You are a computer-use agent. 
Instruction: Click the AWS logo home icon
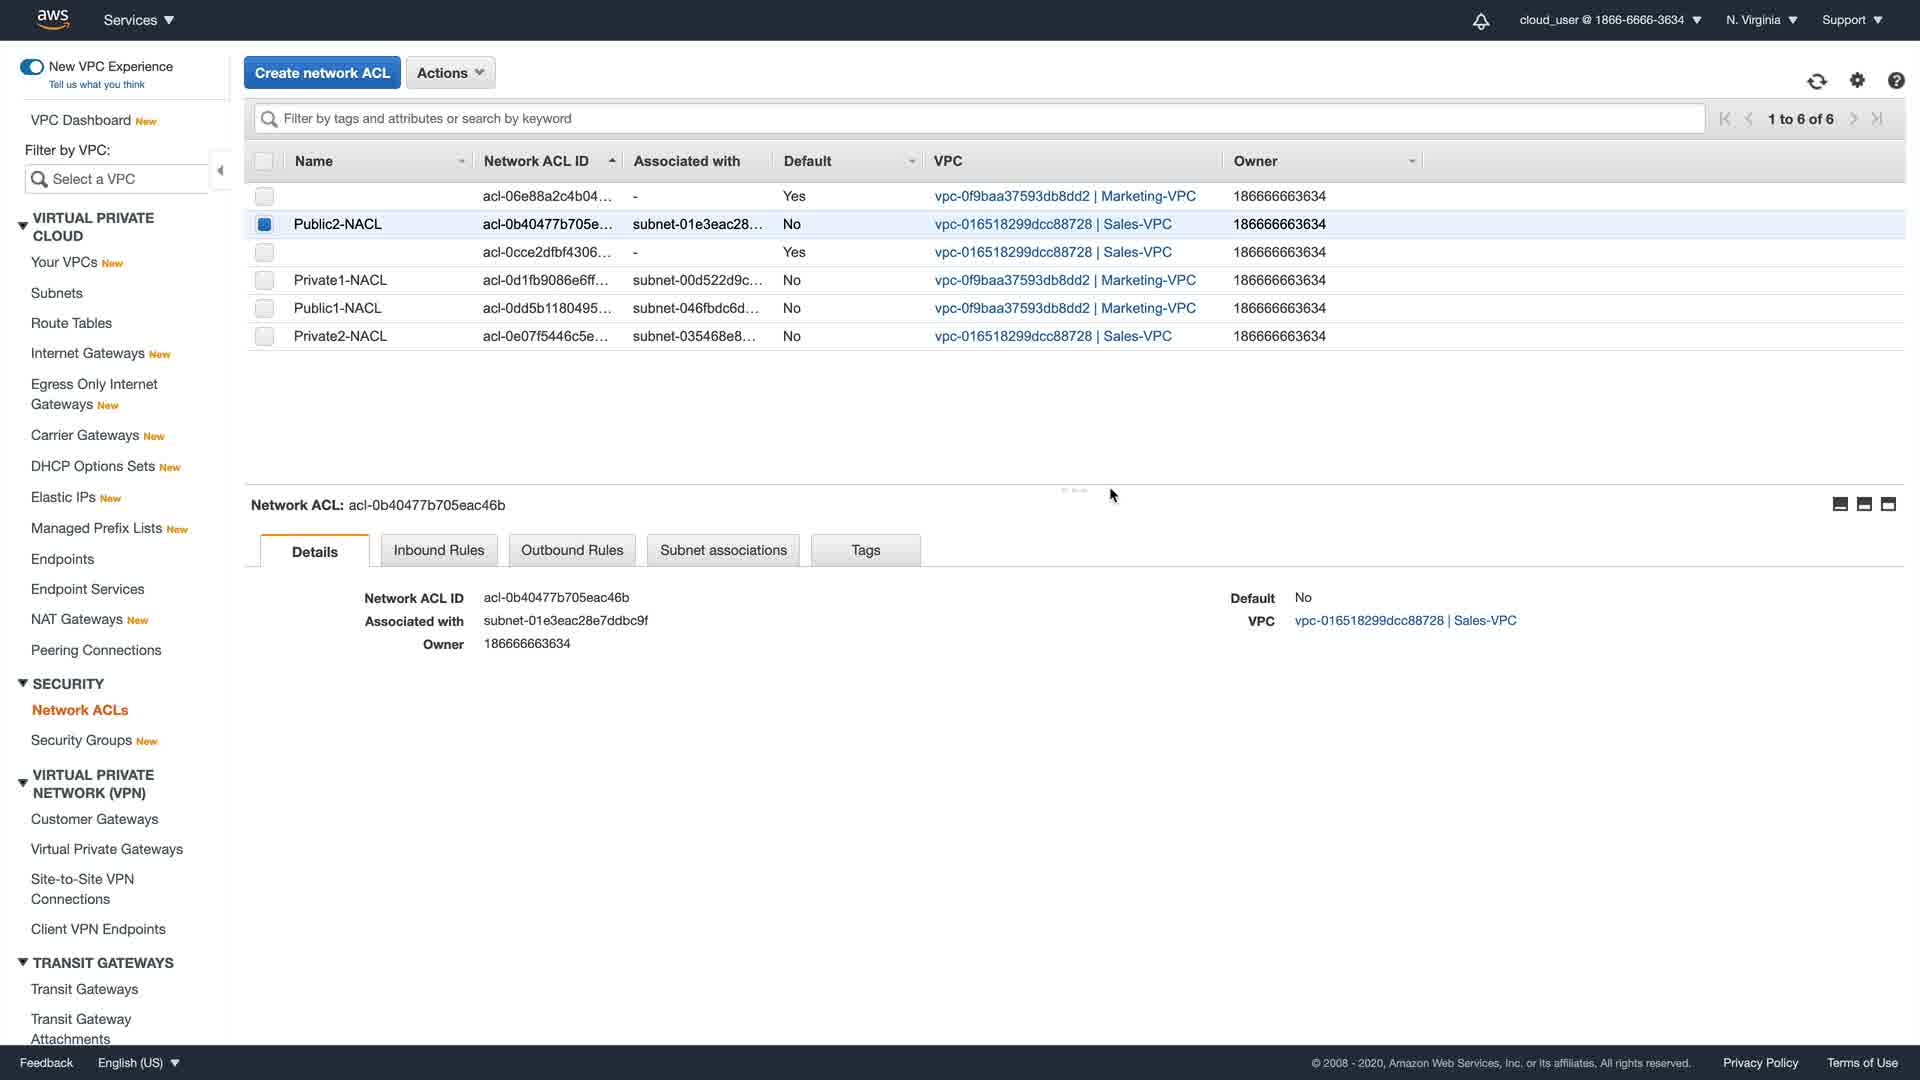(52, 19)
